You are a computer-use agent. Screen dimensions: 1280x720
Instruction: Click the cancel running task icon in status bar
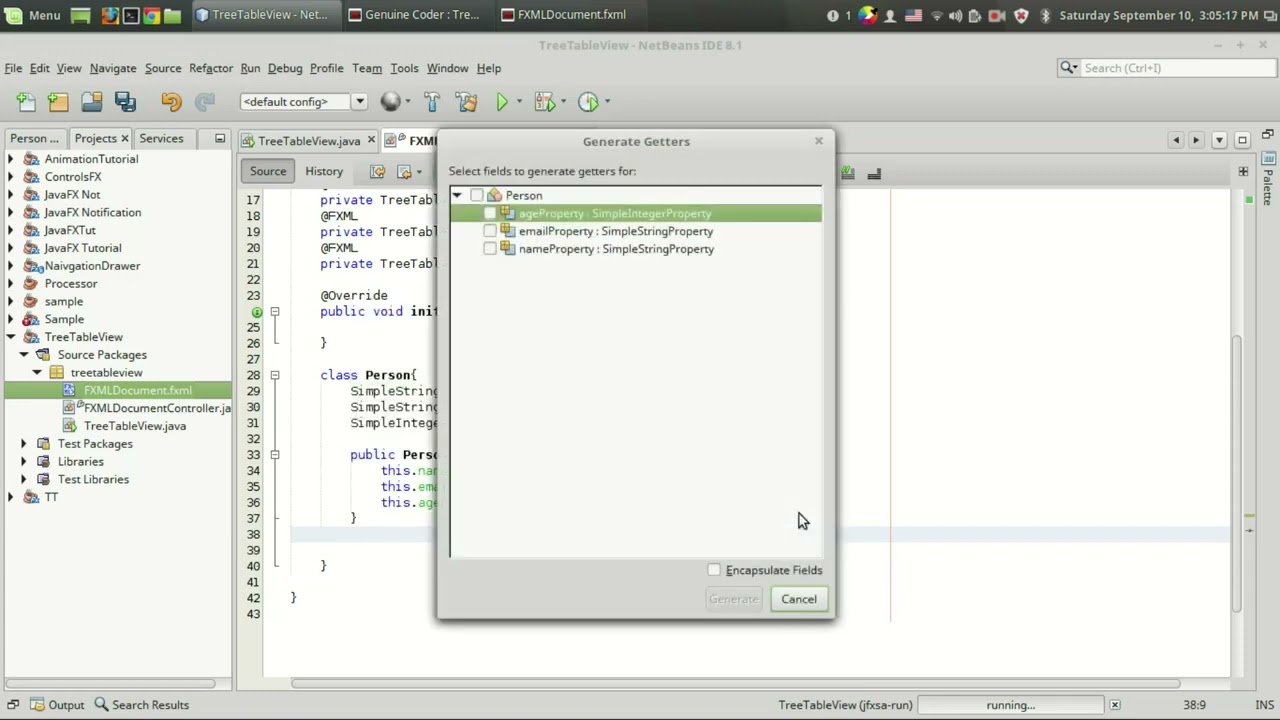click(x=1114, y=705)
